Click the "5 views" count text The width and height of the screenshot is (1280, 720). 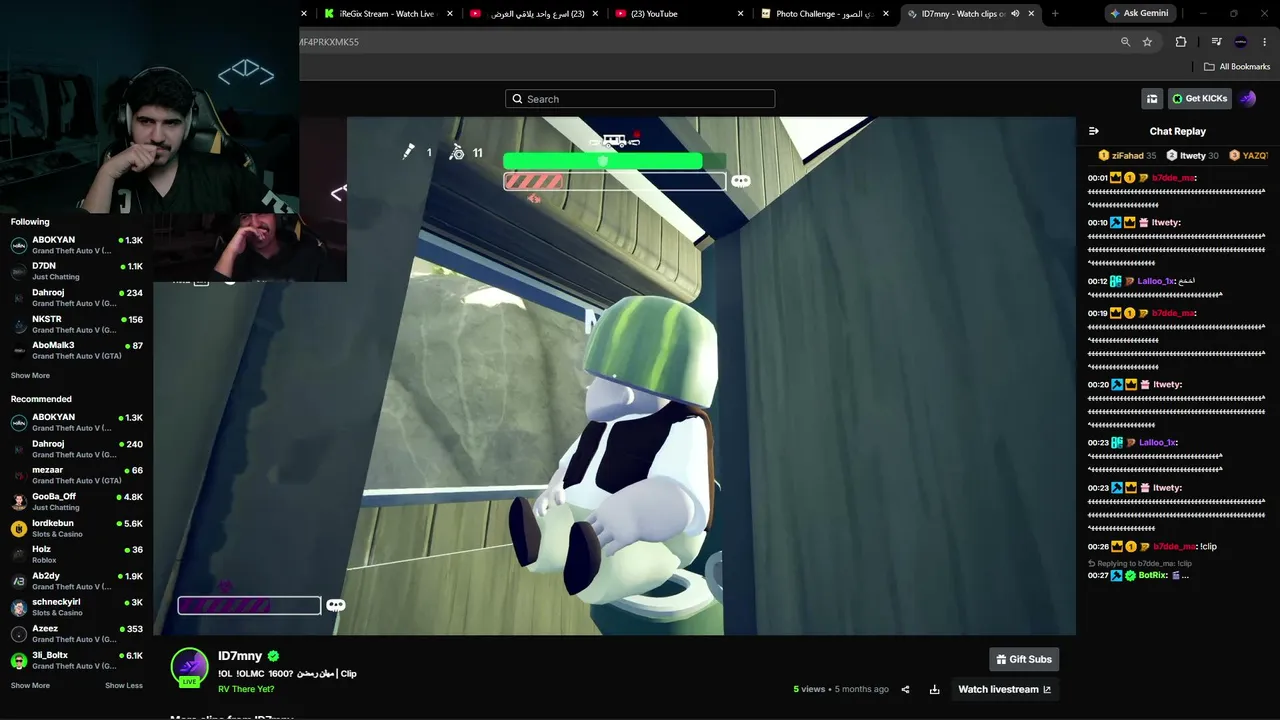[x=809, y=689]
